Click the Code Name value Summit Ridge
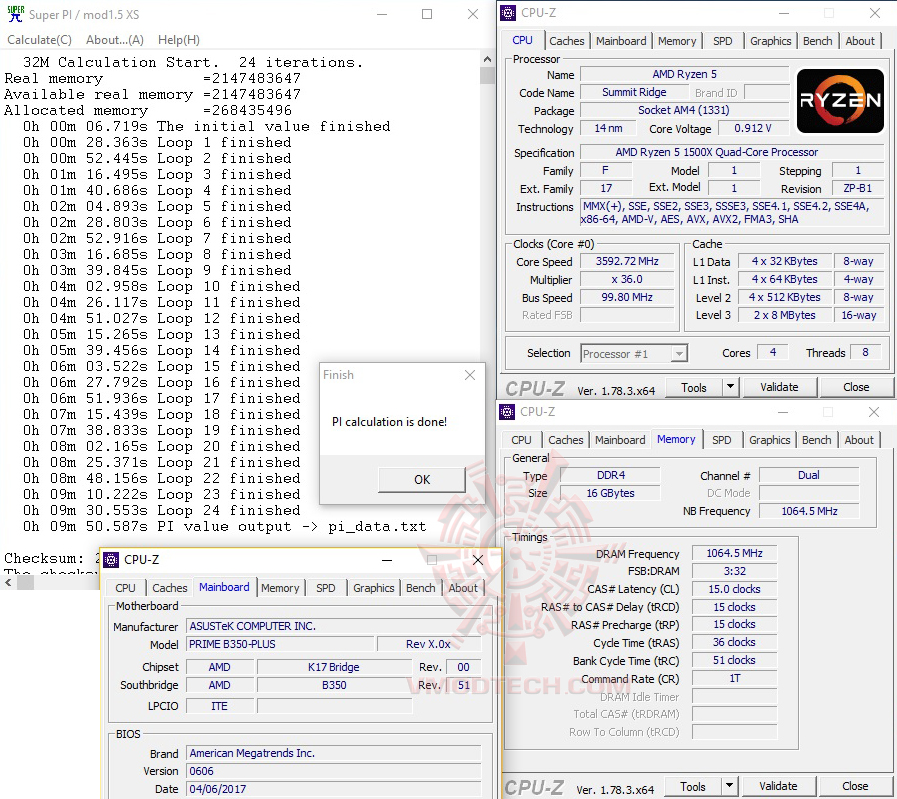This screenshot has width=897, height=799. pyautogui.click(x=634, y=92)
